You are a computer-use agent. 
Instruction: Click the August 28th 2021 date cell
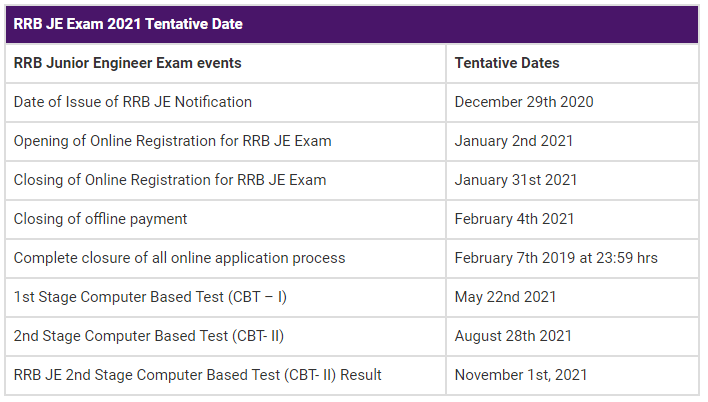(572, 336)
